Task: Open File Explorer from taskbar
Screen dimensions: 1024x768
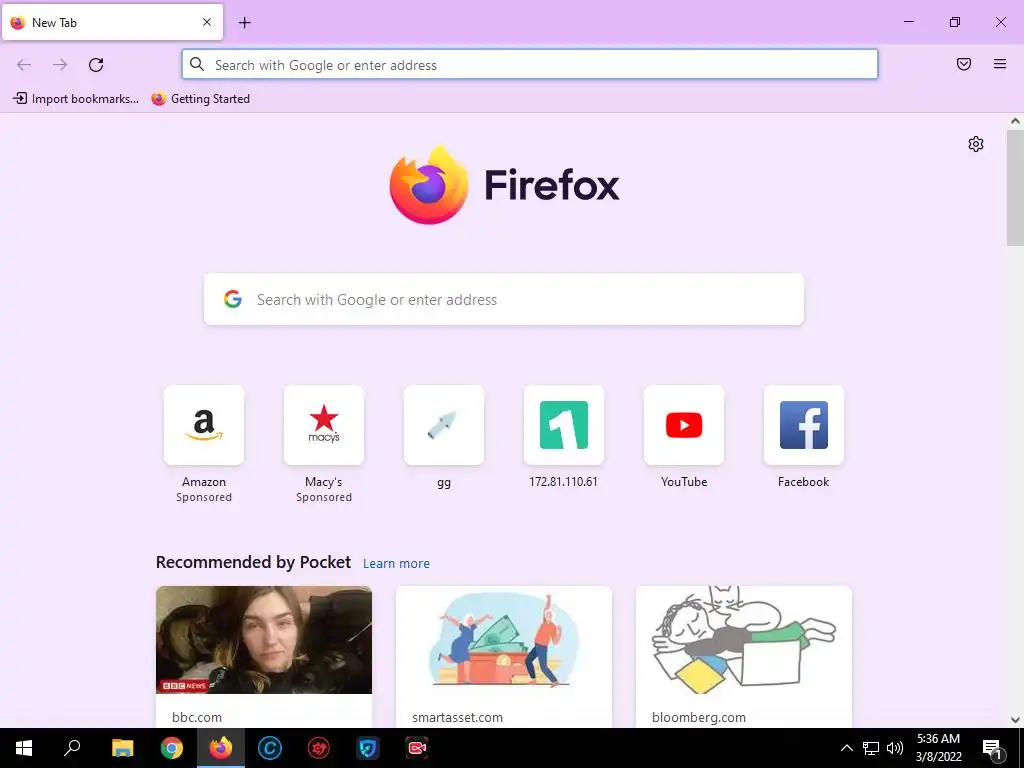Action: 122,748
